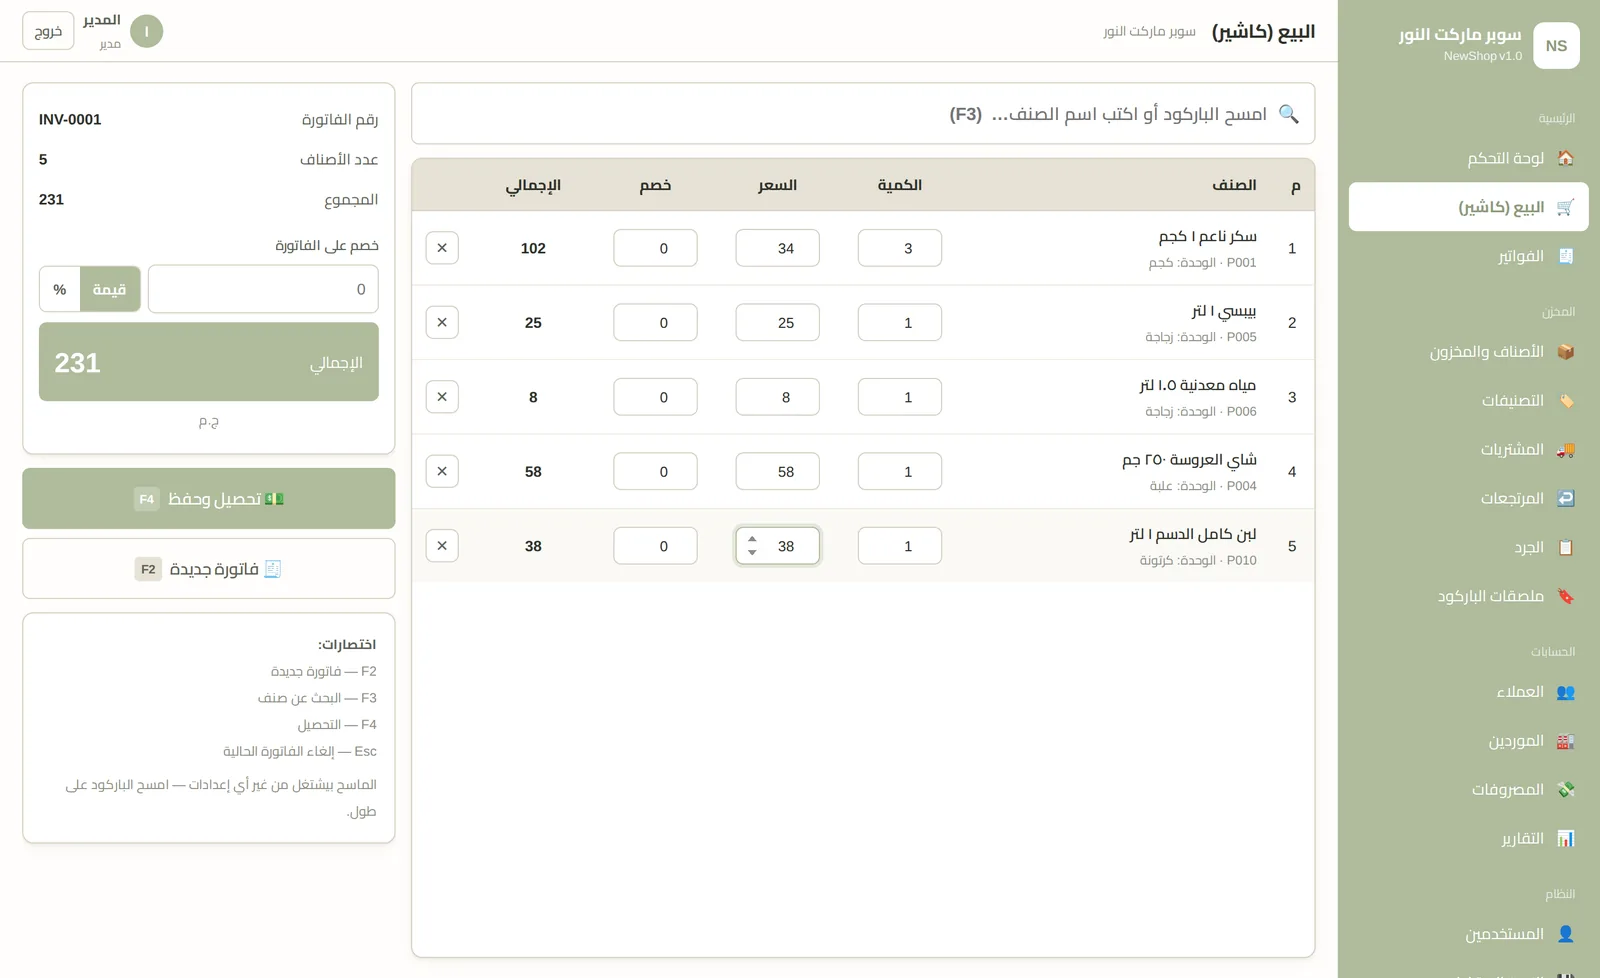Click the الجرد clipboard icon
Image resolution: width=1600 pixels, height=978 pixels.
pyautogui.click(x=1566, y=547)
